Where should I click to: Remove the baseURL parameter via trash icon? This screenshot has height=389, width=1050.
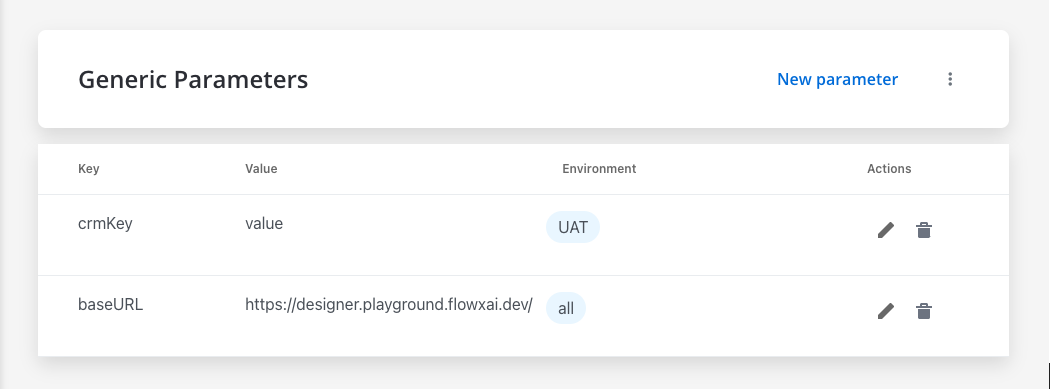tap(923, 311)
